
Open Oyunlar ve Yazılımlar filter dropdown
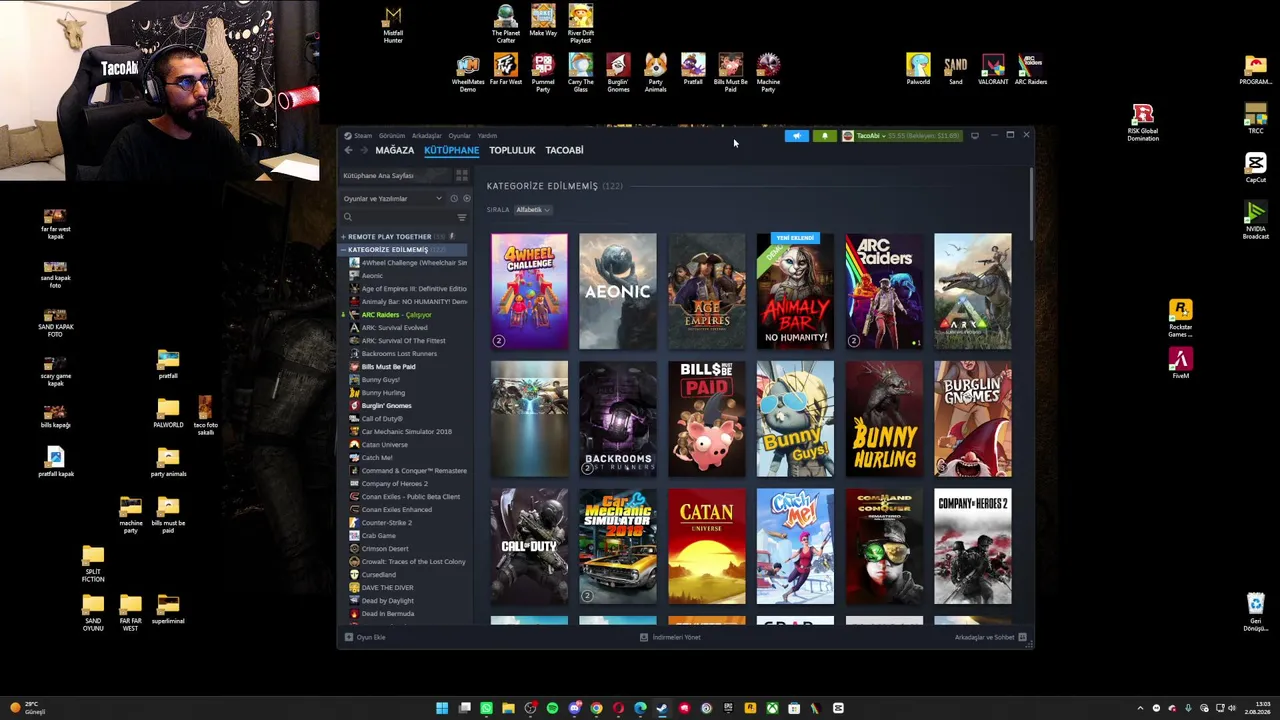coord(392,199)
